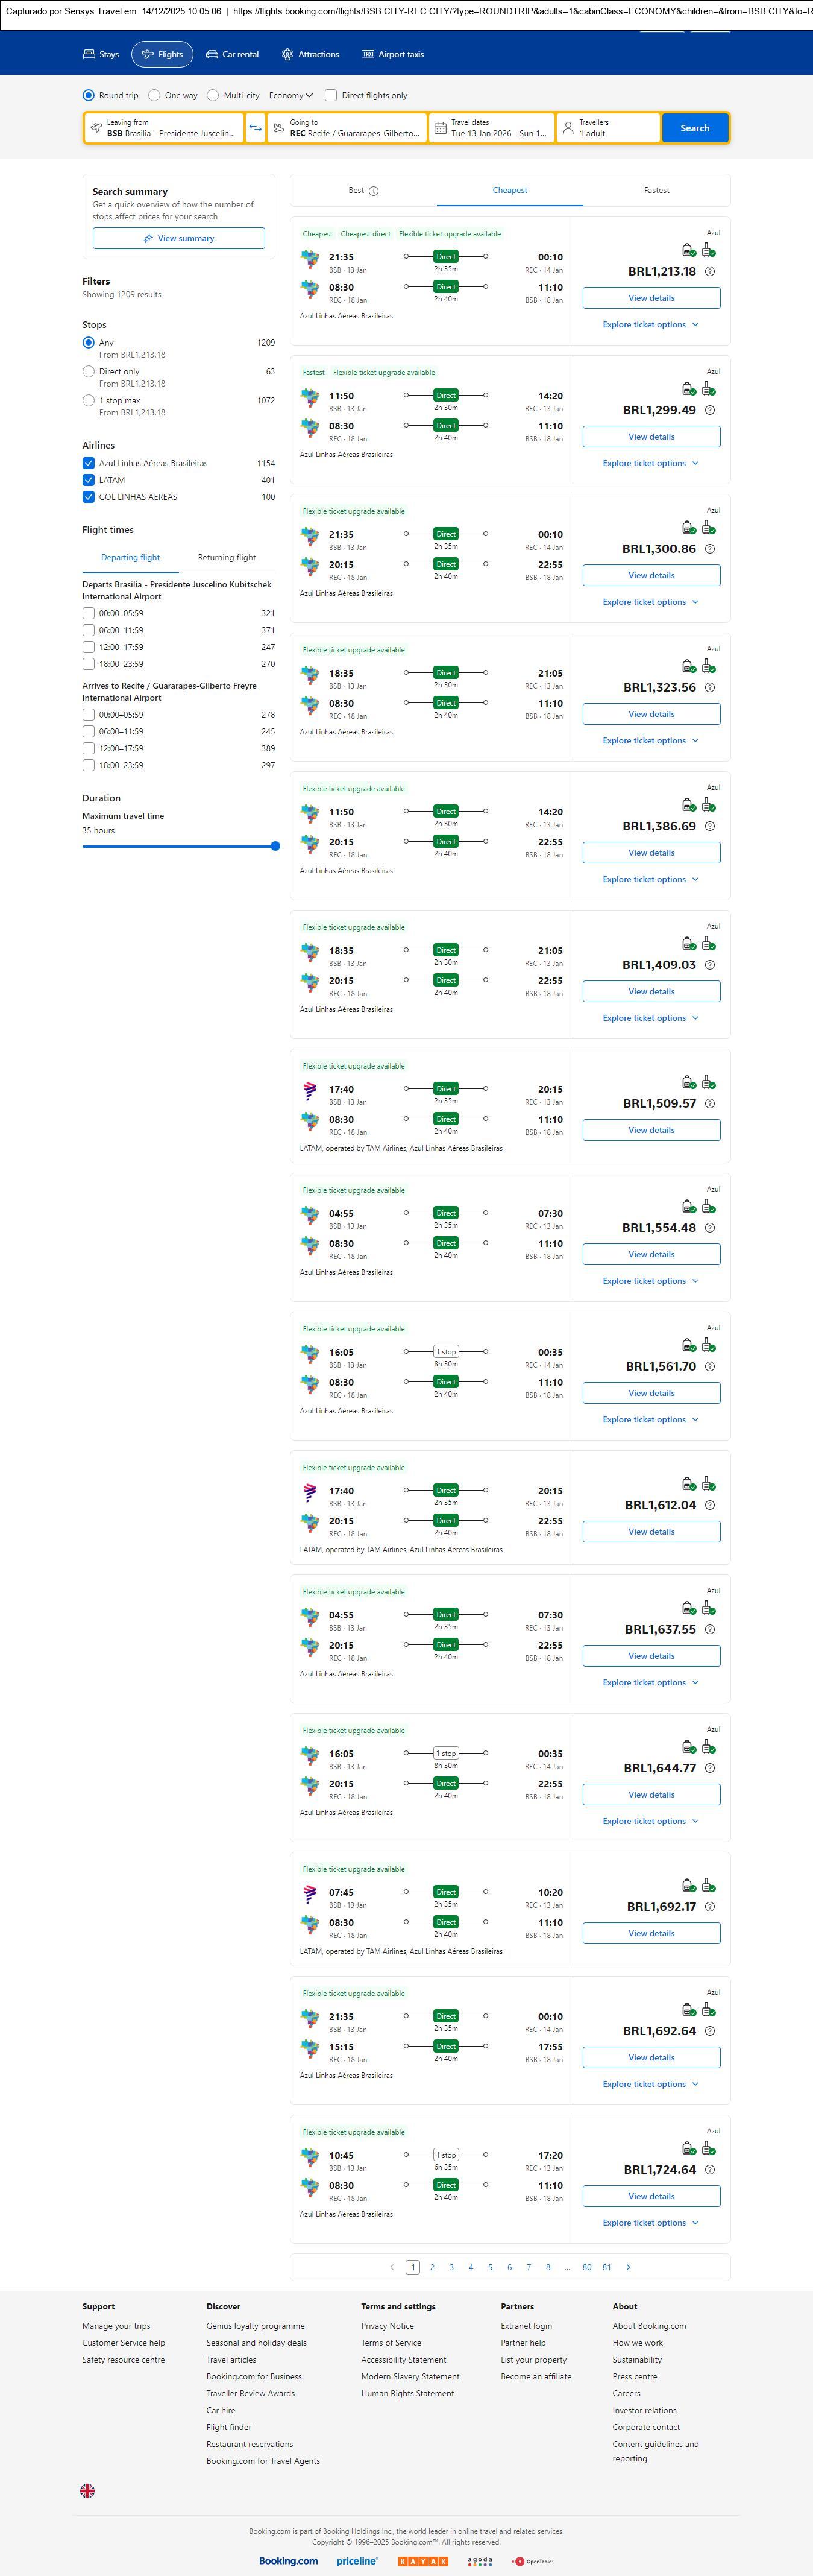Select the One way radio button
Image resolution: width=813 pixels, height=2576 pixels.
[154, 96]
